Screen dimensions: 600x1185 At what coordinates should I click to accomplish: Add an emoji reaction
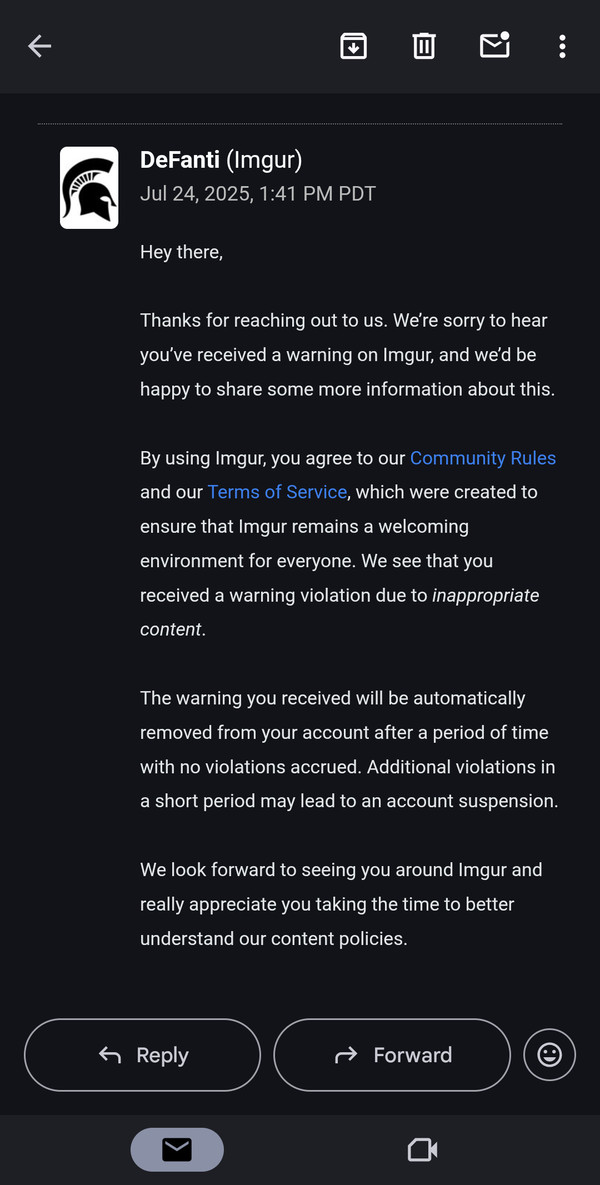tap(549, 1054)
